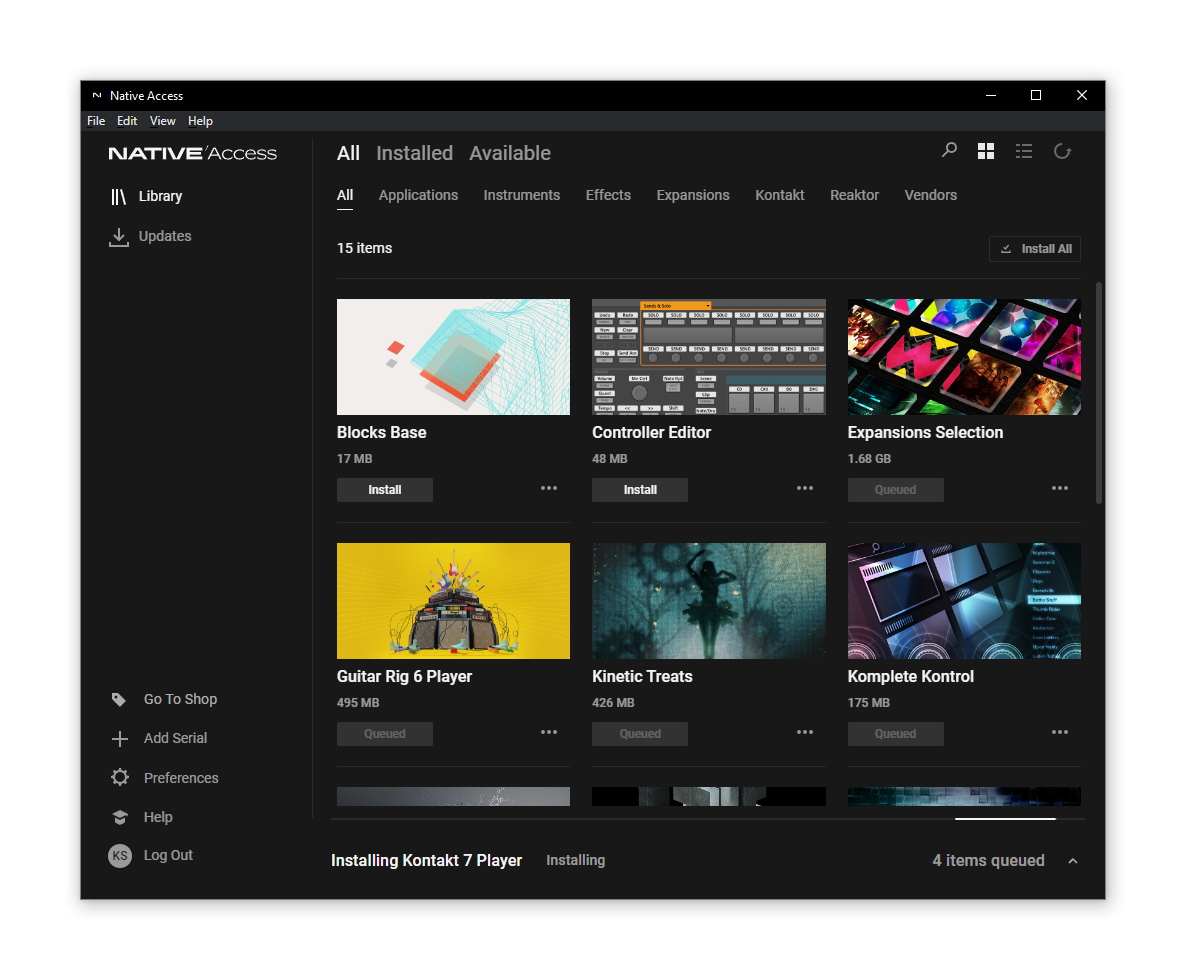Click Add Serial plus icon
This screenshot has height=980, width=1186.
(119, 738)
